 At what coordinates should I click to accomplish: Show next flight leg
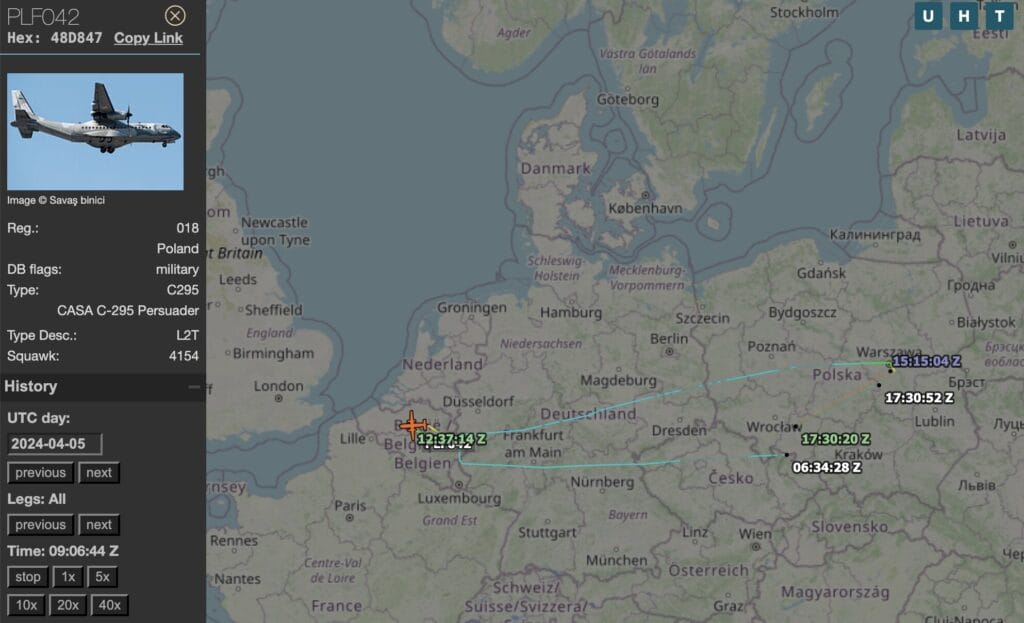click(x=99, y=525)
